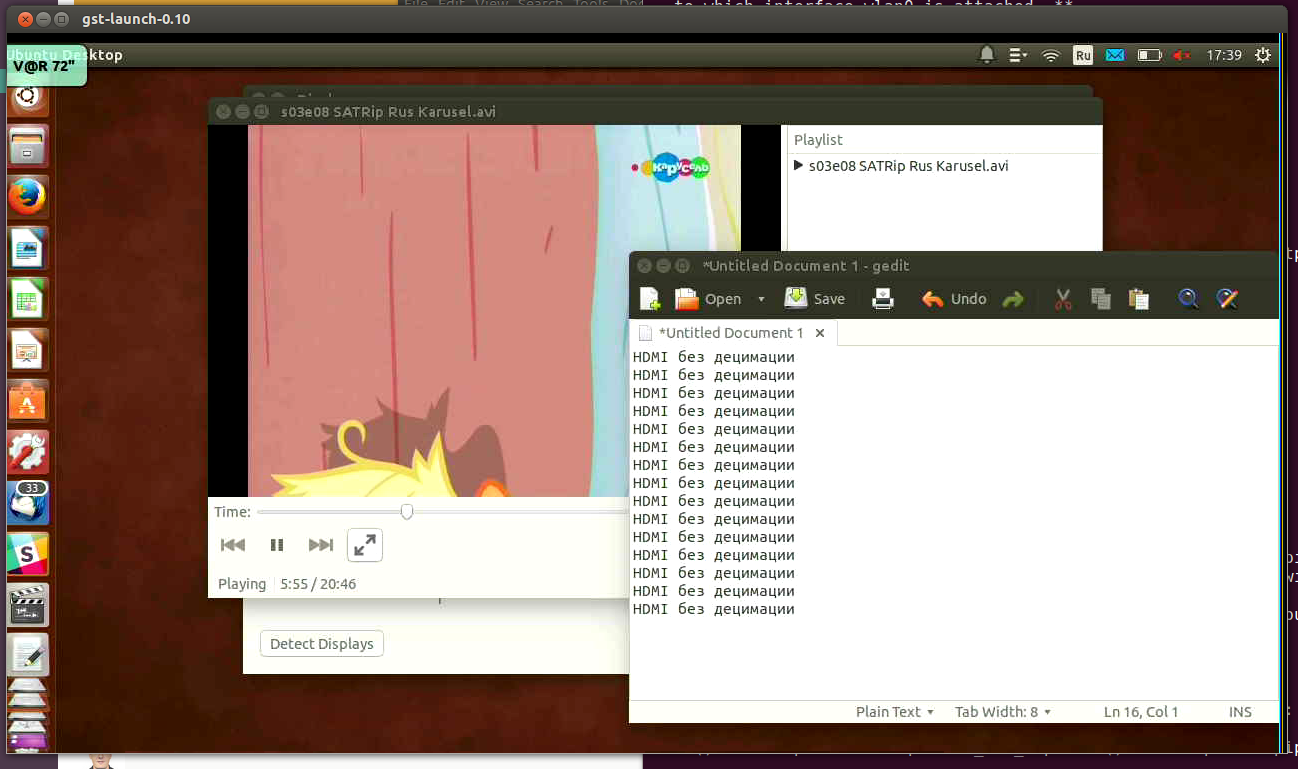Image resolution: width=1298 pixels, height=769 pixels.
Task: Undo the last edit in gedit
Action: point(954,299)
